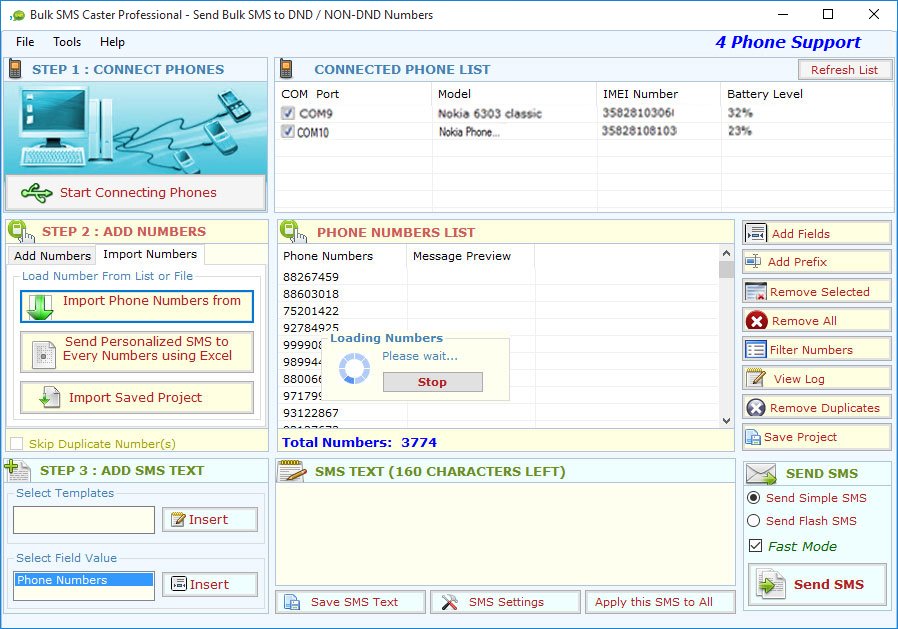898x629 pixels.
Task: Open the File menu
Action: 25,42
